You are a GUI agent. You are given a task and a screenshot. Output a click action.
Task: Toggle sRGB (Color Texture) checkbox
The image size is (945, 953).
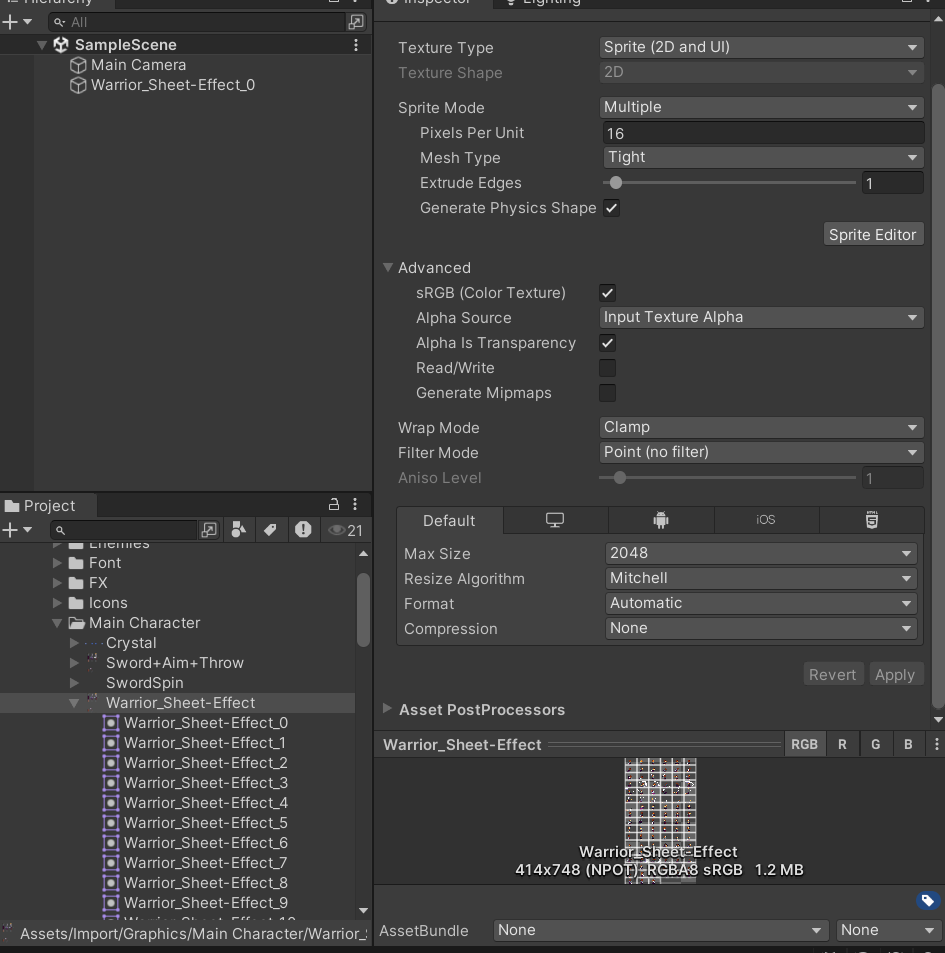click(x=607, y=293)
